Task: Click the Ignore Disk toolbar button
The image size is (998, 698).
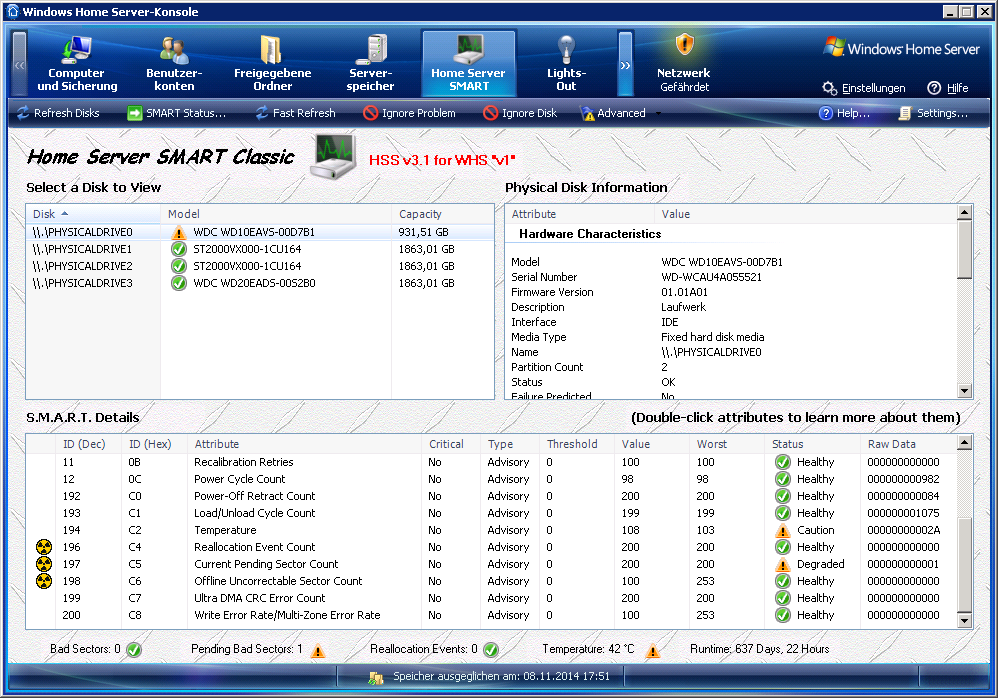Action: [x=520, y=113]
